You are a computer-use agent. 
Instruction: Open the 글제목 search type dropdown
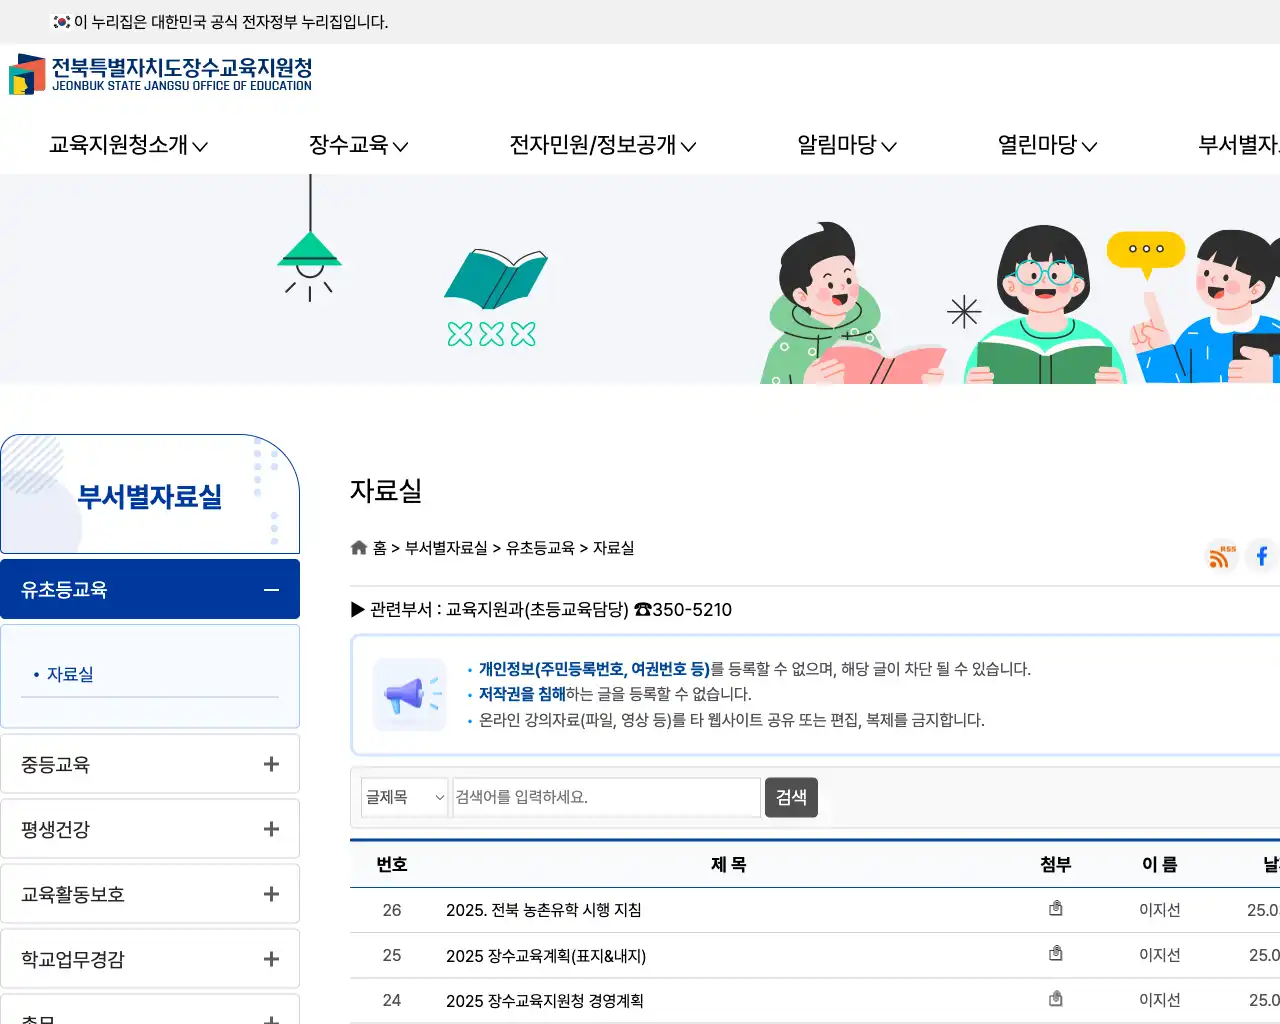point(404,797)
